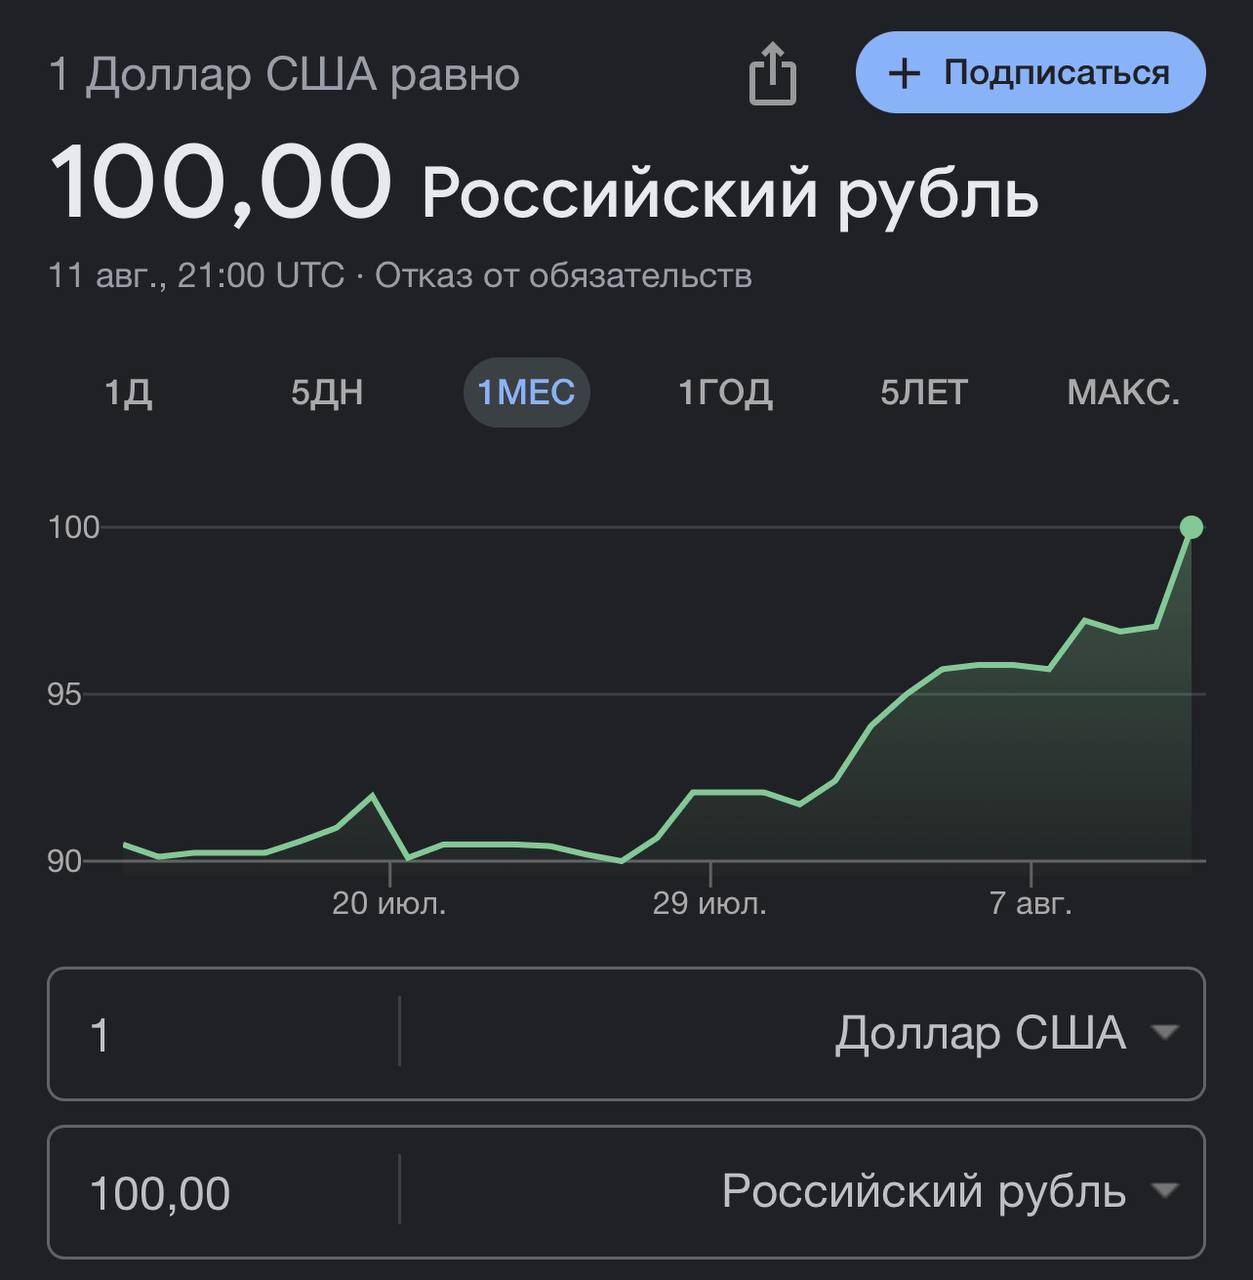The width and height of the screenshot is (1253, 1280).
Task: Switch to the 1Д time range
Action: coord(128,392)
